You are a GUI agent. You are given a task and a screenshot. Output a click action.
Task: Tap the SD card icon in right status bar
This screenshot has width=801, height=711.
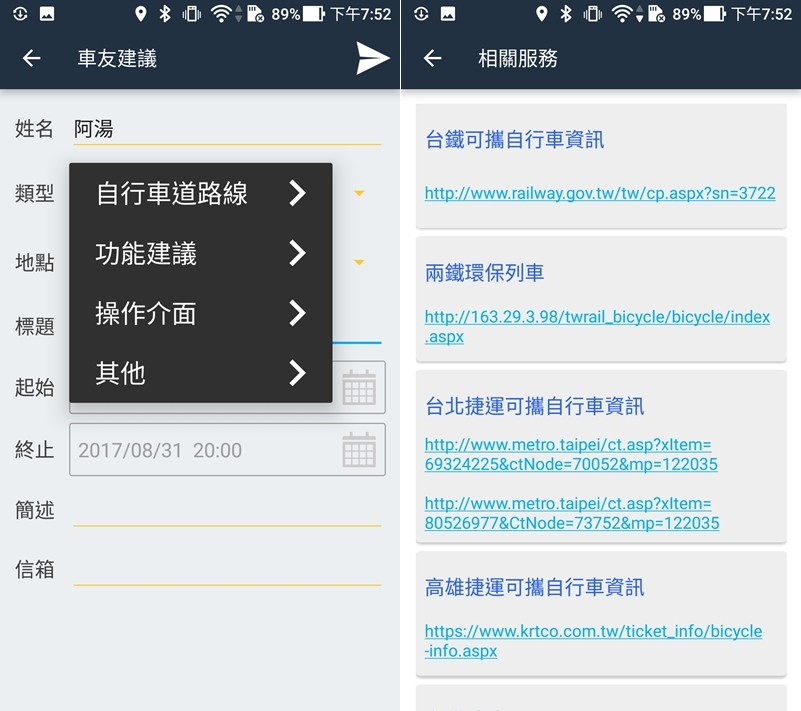[x=656, y=14]
